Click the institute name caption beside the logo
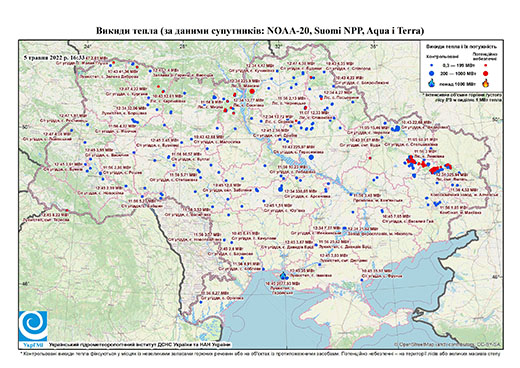 pos(140,345)
